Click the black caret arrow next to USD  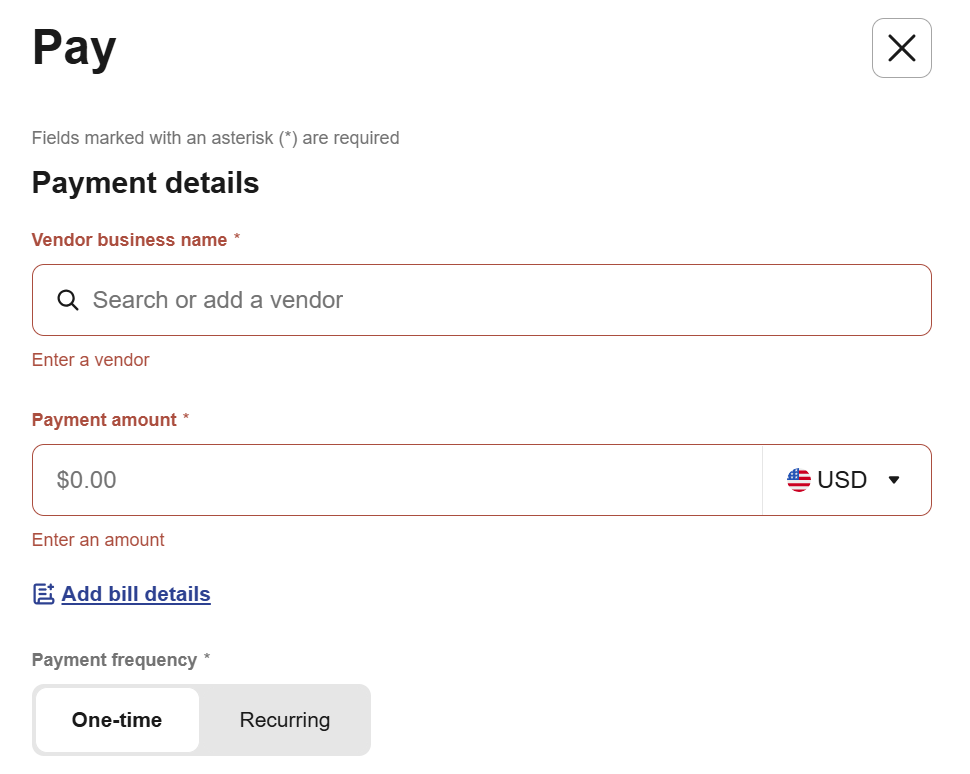point(894,480)
